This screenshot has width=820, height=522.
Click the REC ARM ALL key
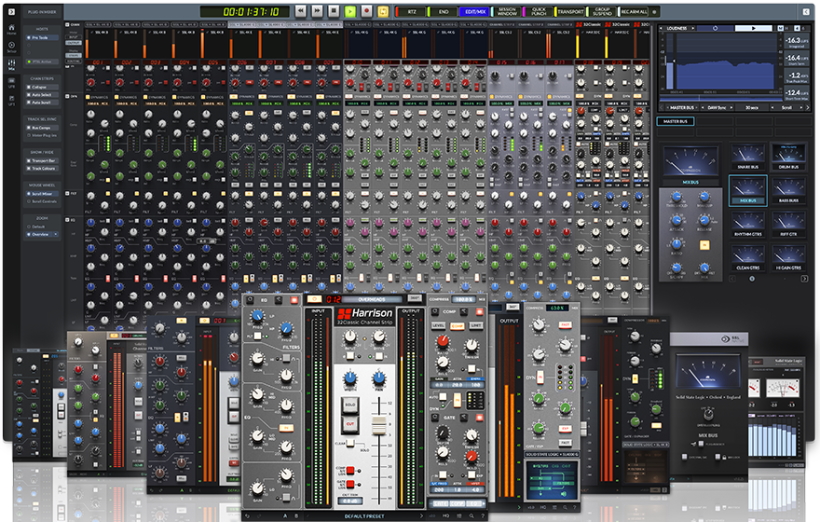tap(634, 12)
